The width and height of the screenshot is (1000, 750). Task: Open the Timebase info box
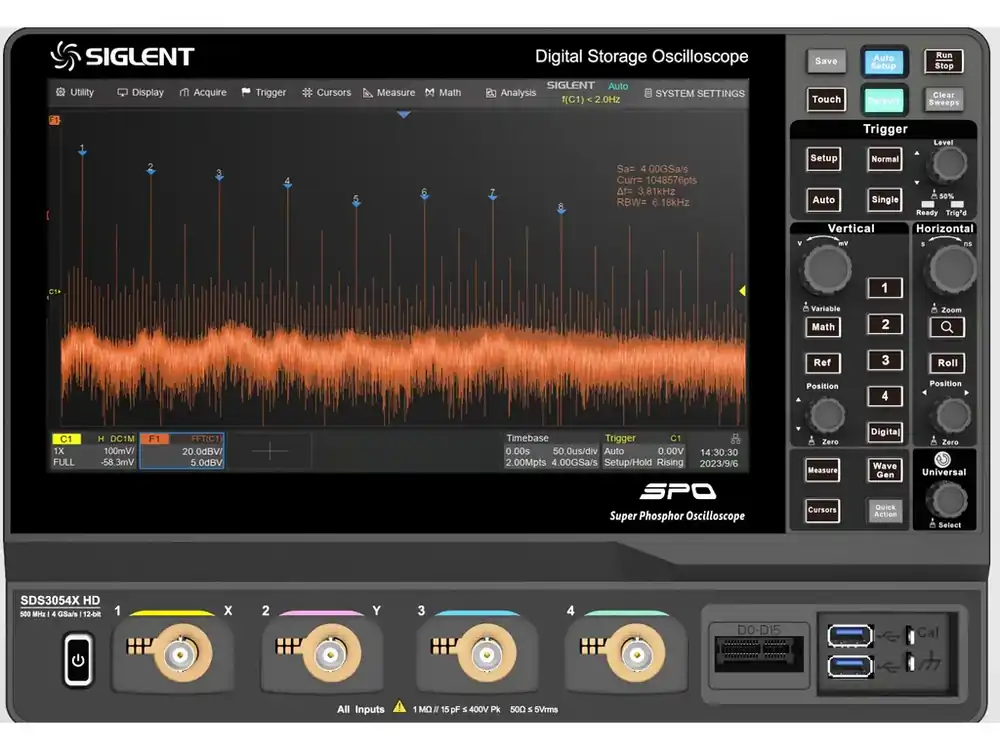551,451
